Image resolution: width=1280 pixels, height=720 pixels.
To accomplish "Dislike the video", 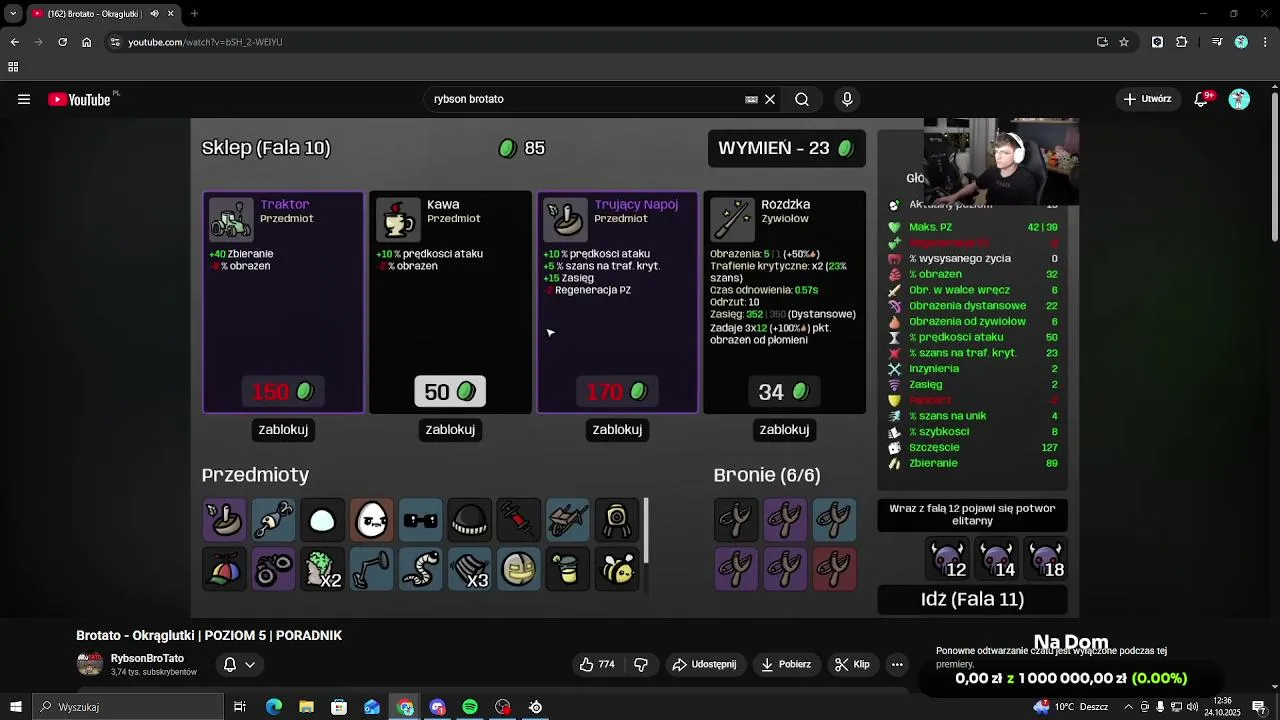I will (x=641, y=664).
